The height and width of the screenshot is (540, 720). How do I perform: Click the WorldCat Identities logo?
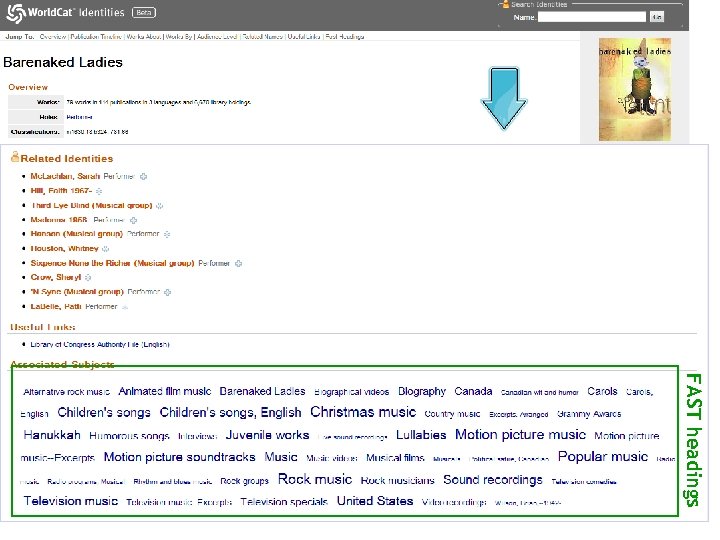click(65, 13)
